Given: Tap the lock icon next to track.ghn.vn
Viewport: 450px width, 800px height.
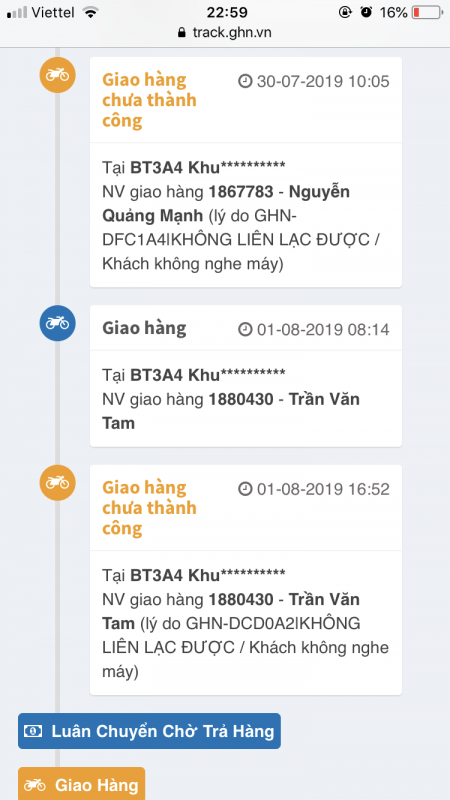Looking at the screenshot, I should tap(182, 33).
